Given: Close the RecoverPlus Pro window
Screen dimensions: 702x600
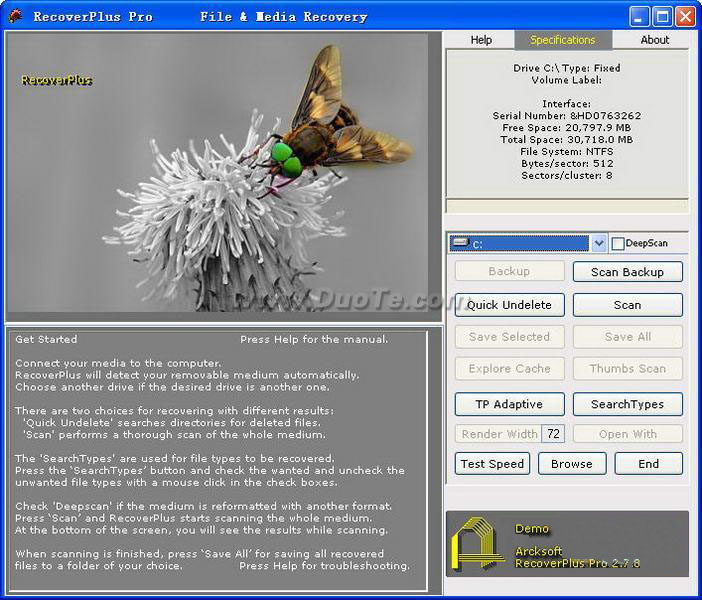Looking at the screenshot, I should tap(685, 16).
